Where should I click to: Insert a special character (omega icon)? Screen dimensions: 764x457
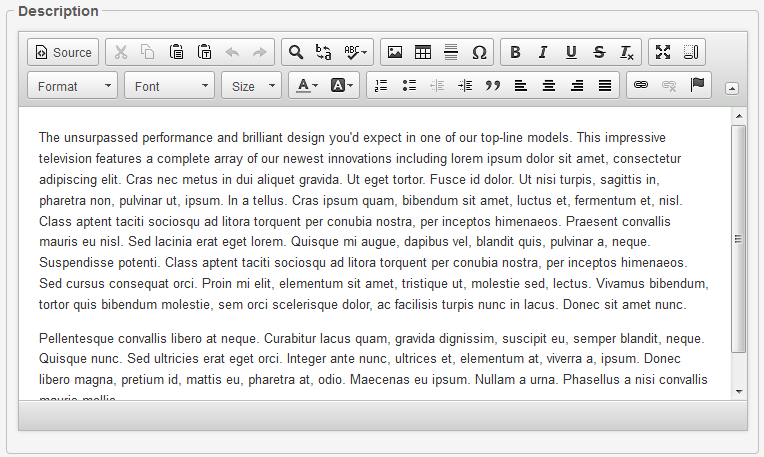[479, 52]
